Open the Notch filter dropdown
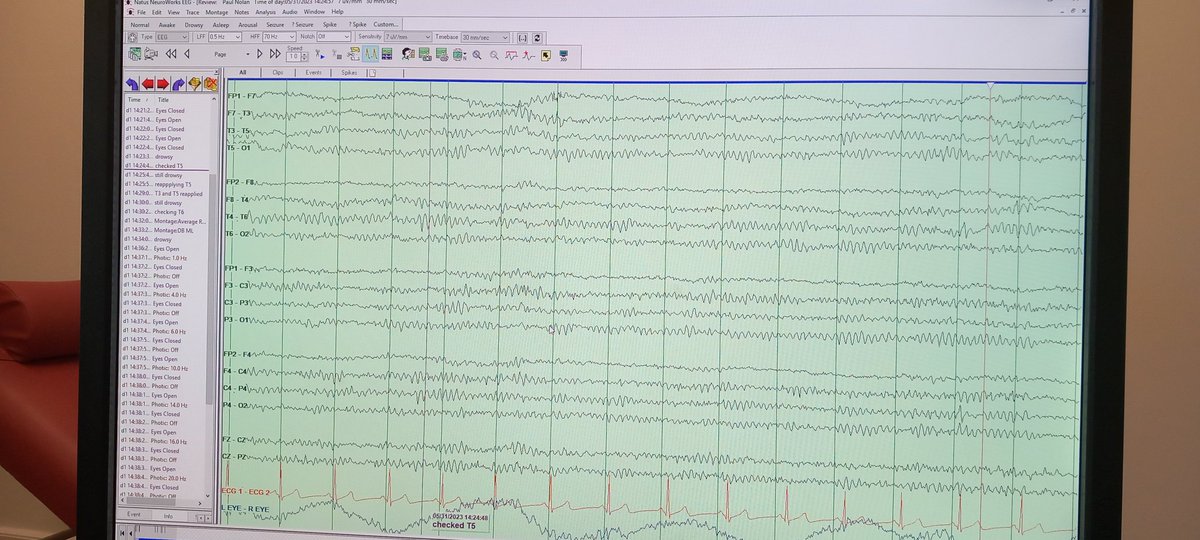The height and width of the screenshot is (540, 1200). [x=333, y=36]
